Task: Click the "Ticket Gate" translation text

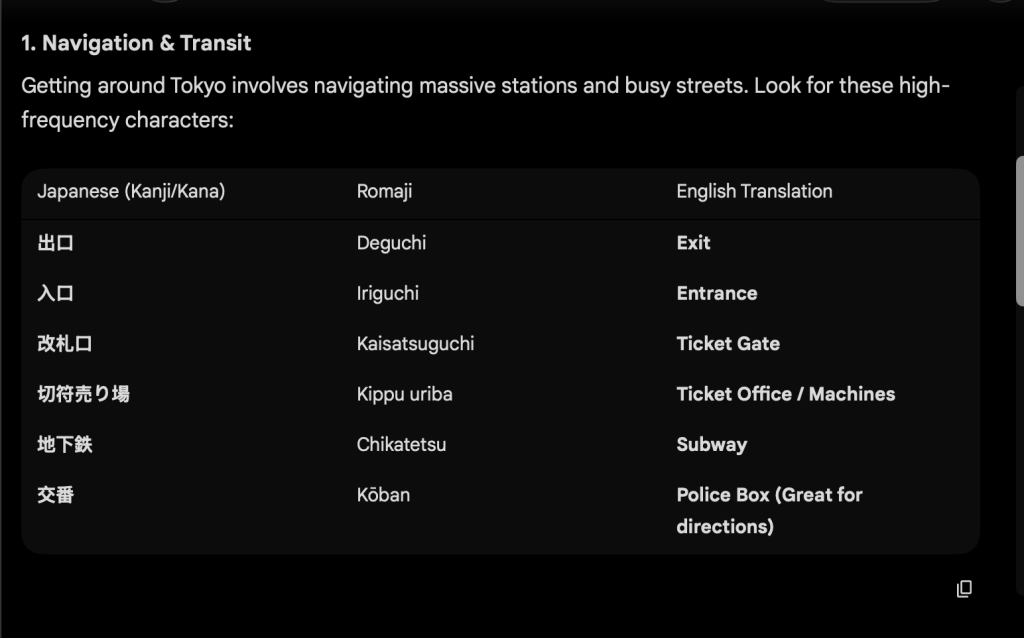Action: (x=728, y=344)
